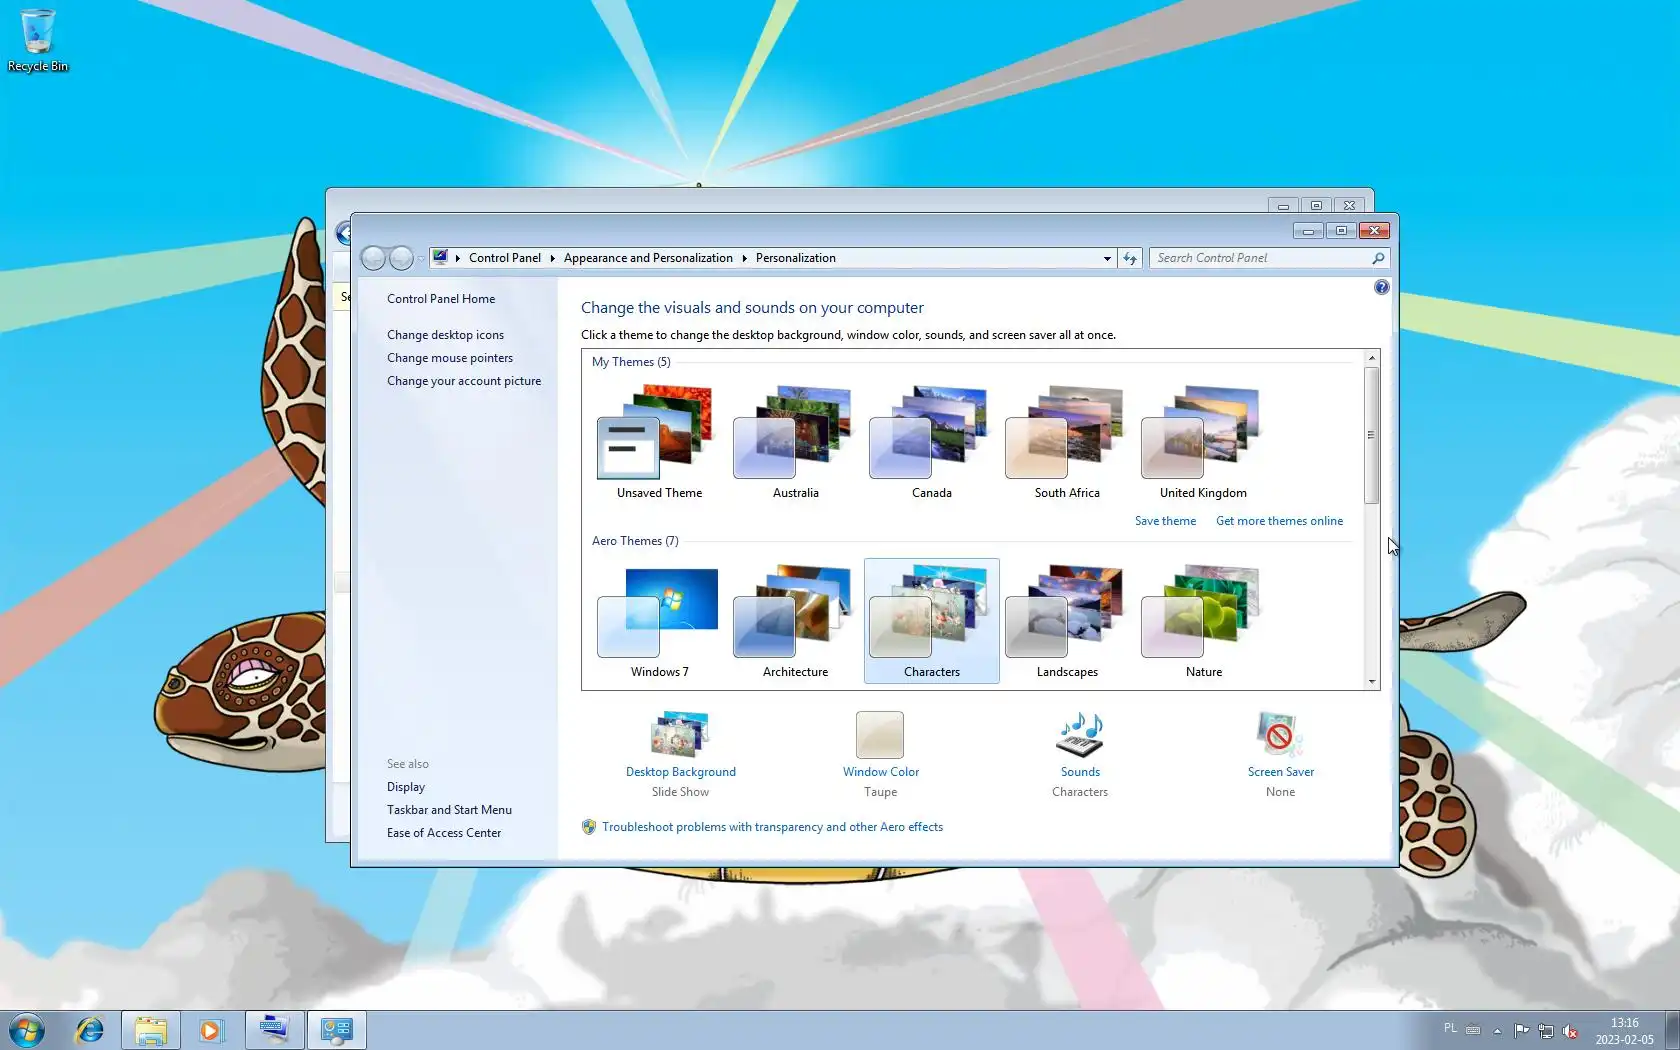Click the Desktop Background label link
This screenshot has height=1050, width=1680.
(680, 772)
